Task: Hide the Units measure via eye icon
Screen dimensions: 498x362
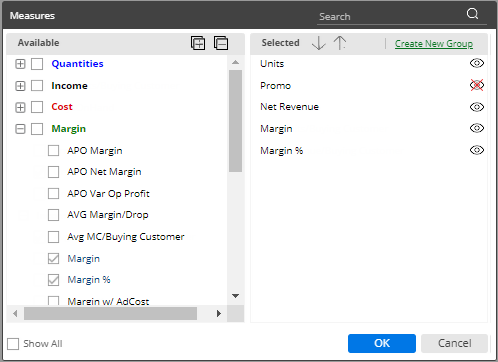Action: (x=477, y=63)
